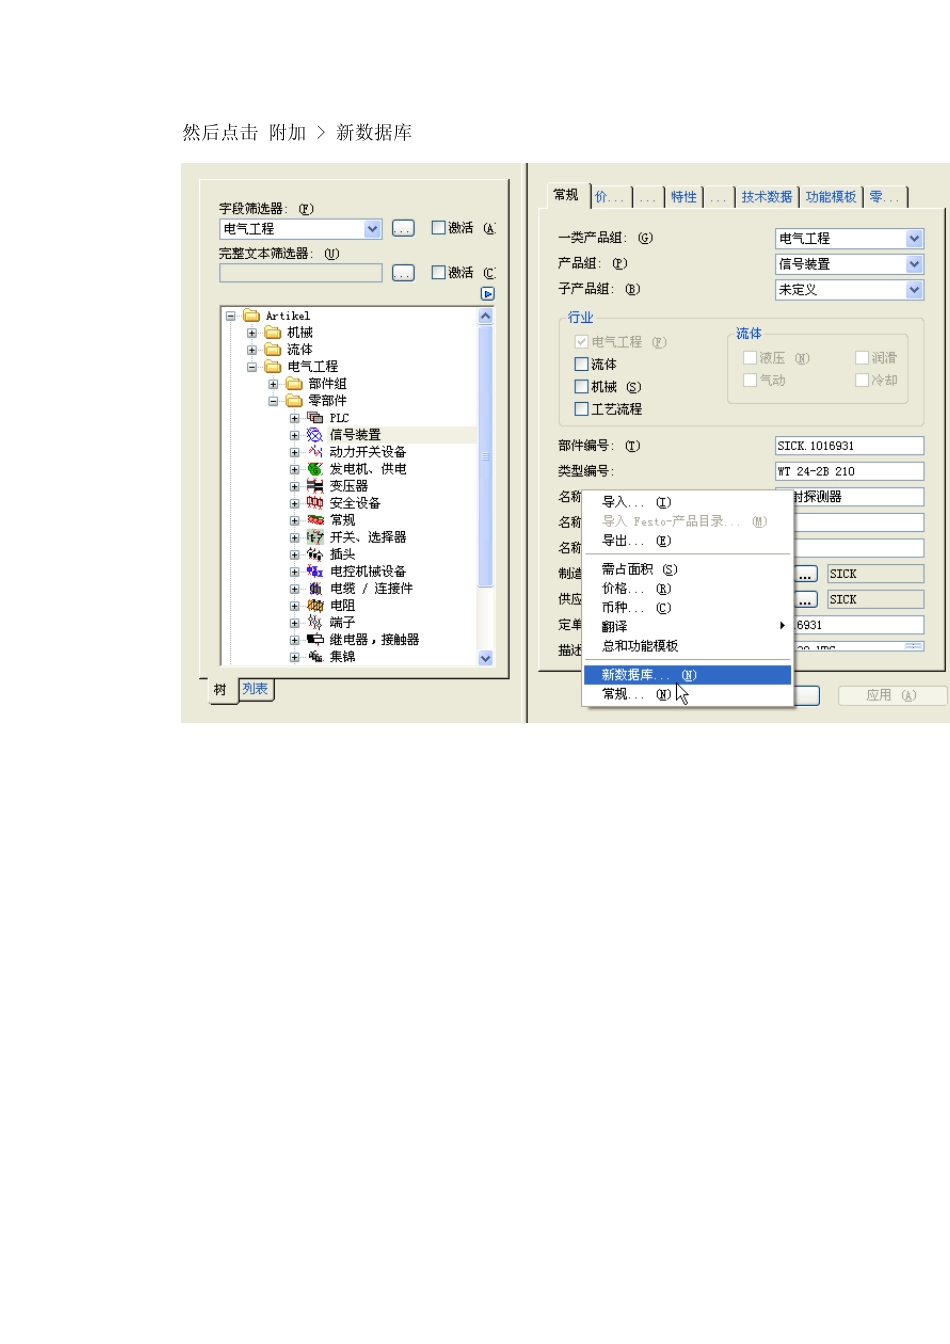Click the 电阻 tree icon
The height and width of the screenshot is (1344, 950).
(x=315, y=605)
